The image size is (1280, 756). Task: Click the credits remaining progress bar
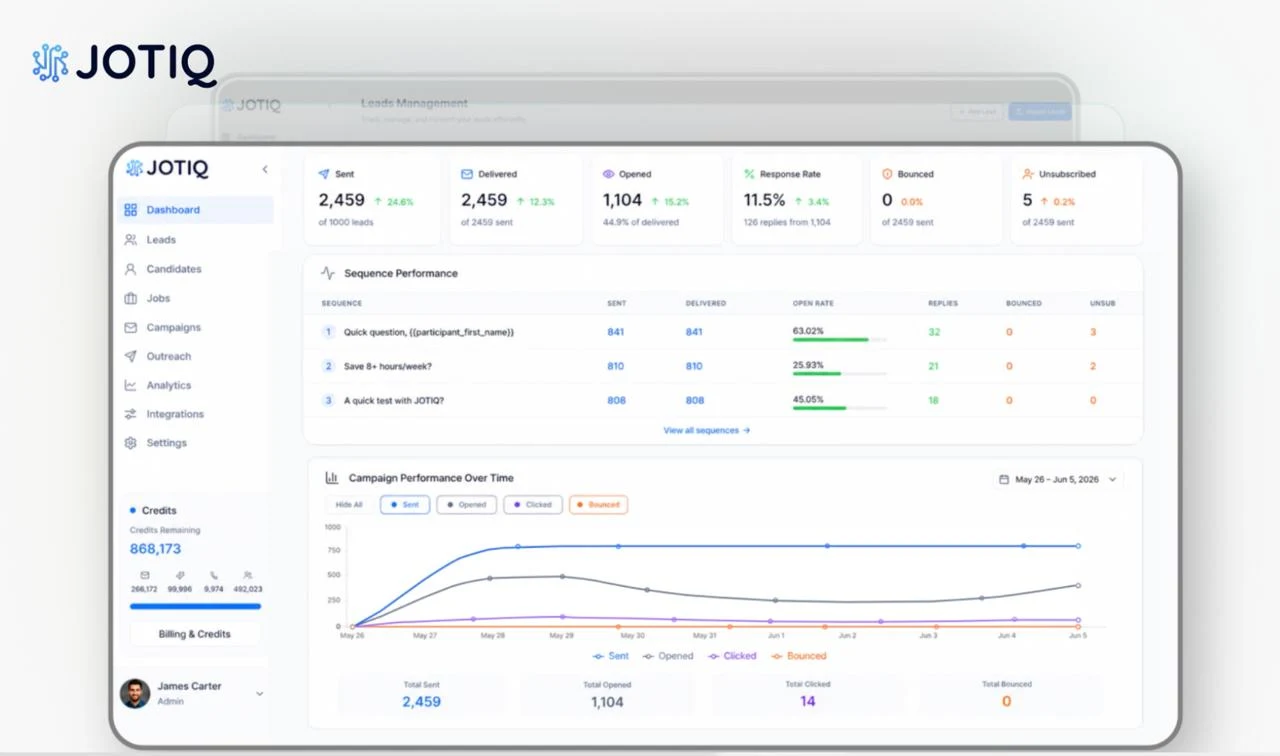(x=195, y=606)
